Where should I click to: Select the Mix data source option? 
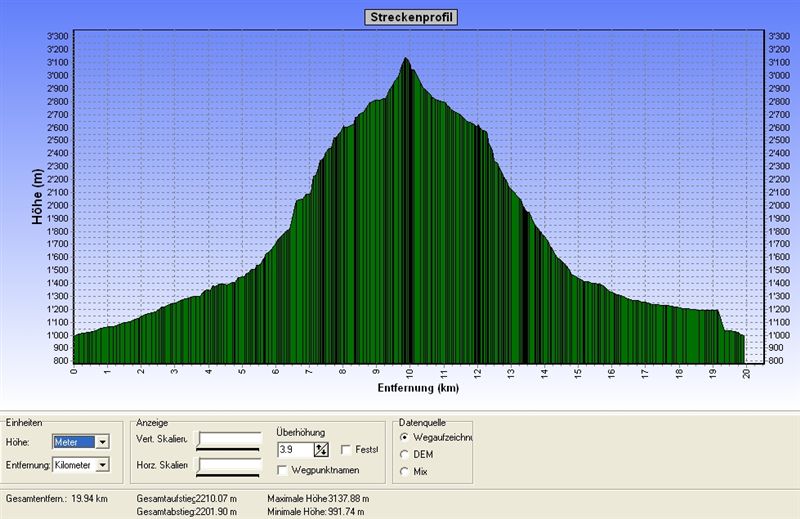404,471
